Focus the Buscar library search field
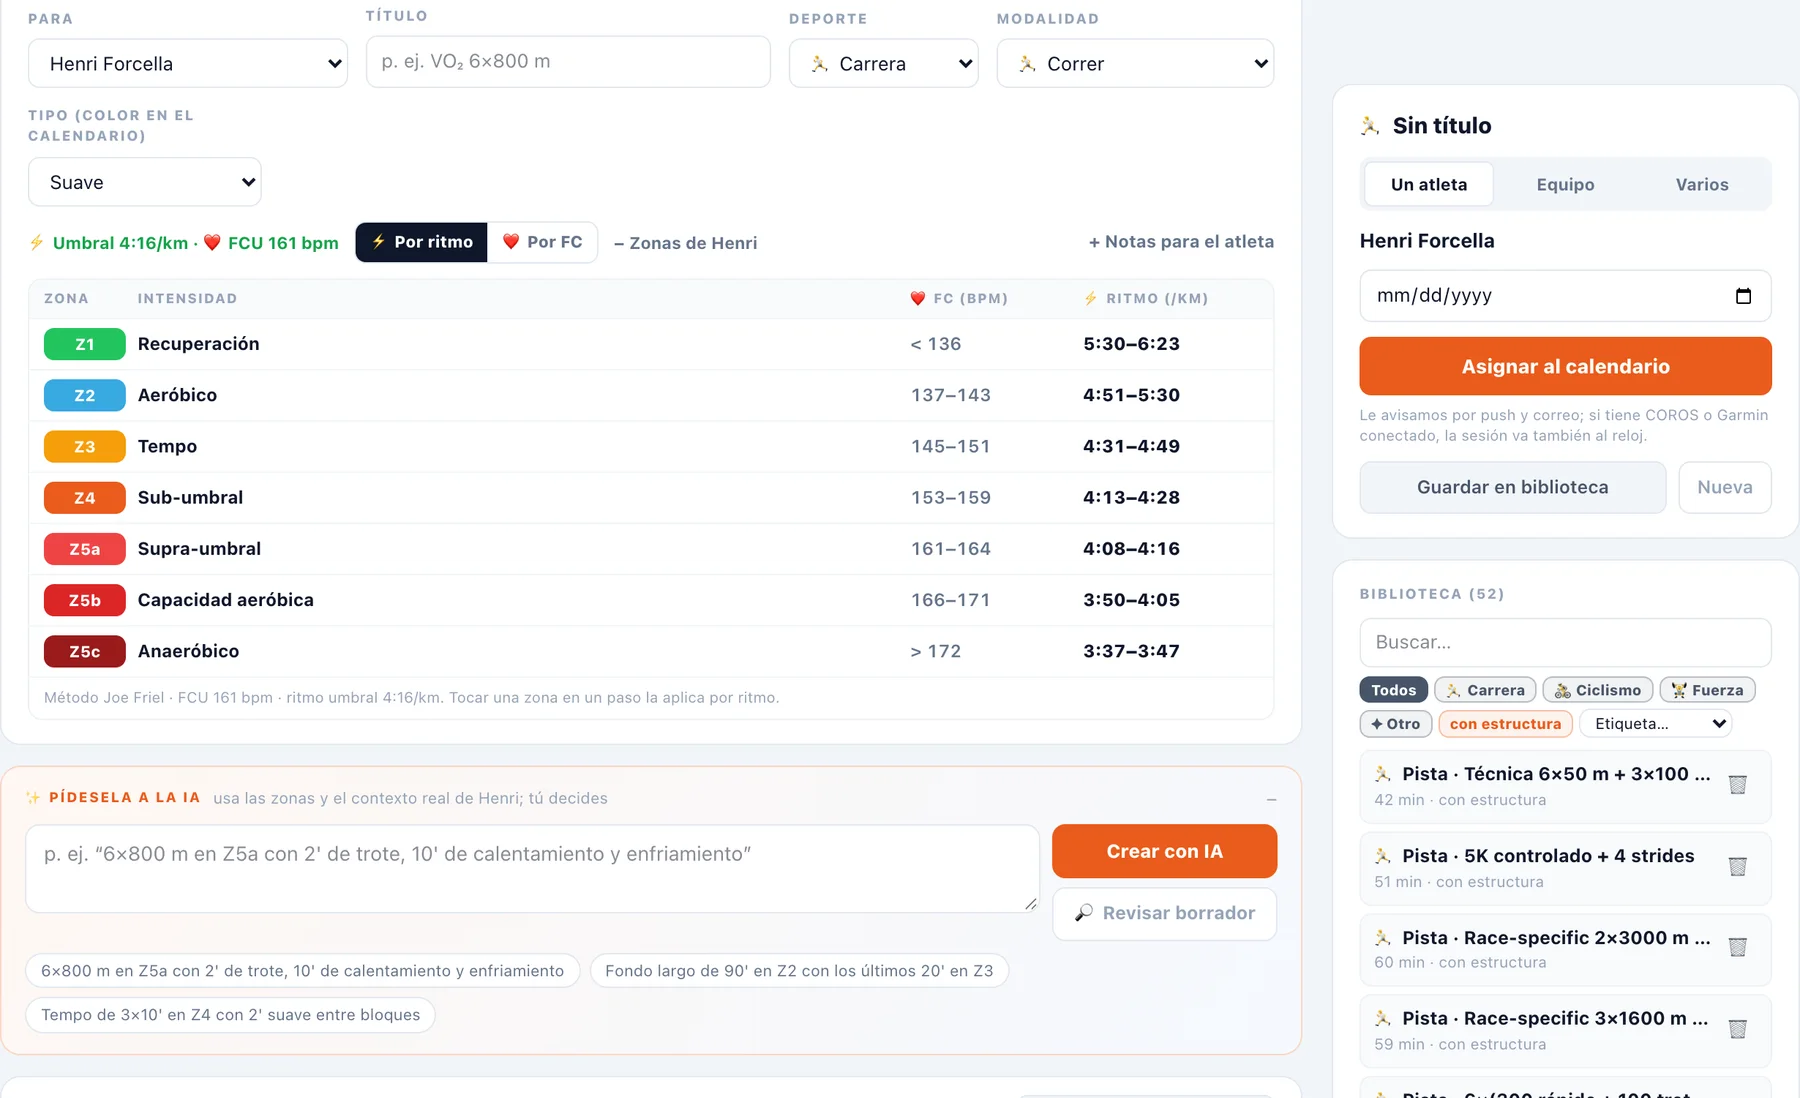 (1565, 642)
